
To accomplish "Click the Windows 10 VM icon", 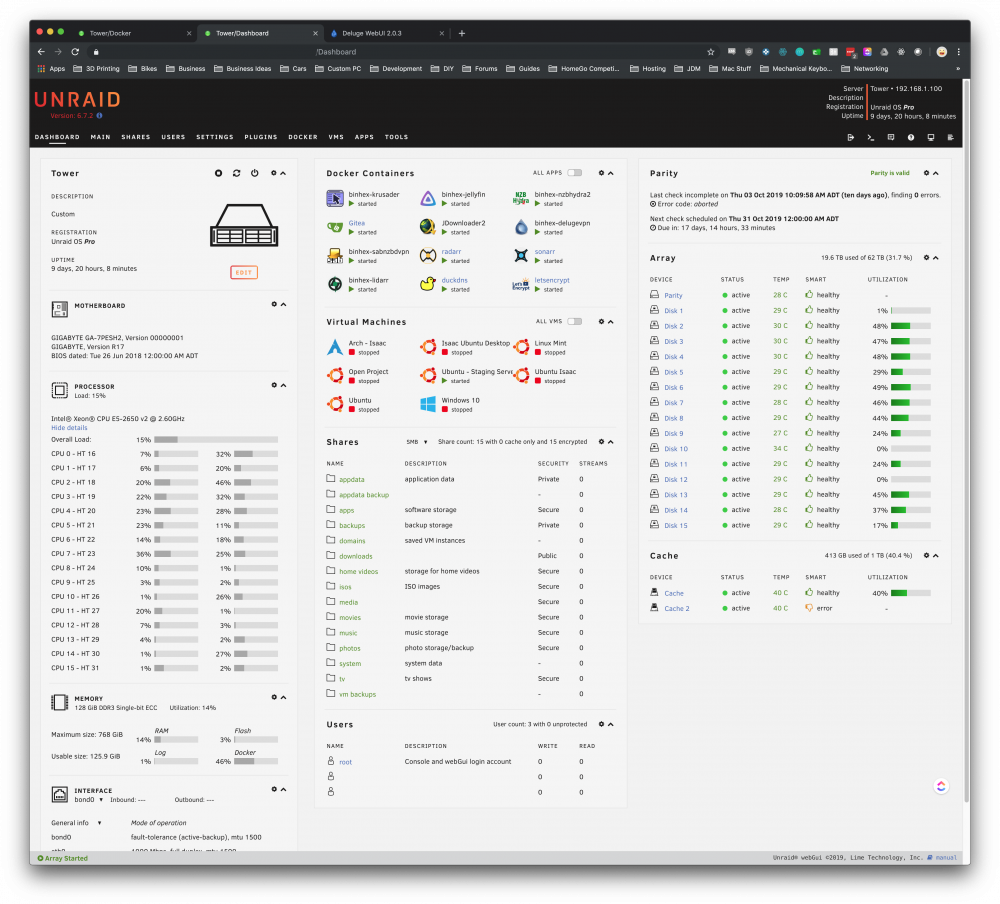I will coord(428,404).
